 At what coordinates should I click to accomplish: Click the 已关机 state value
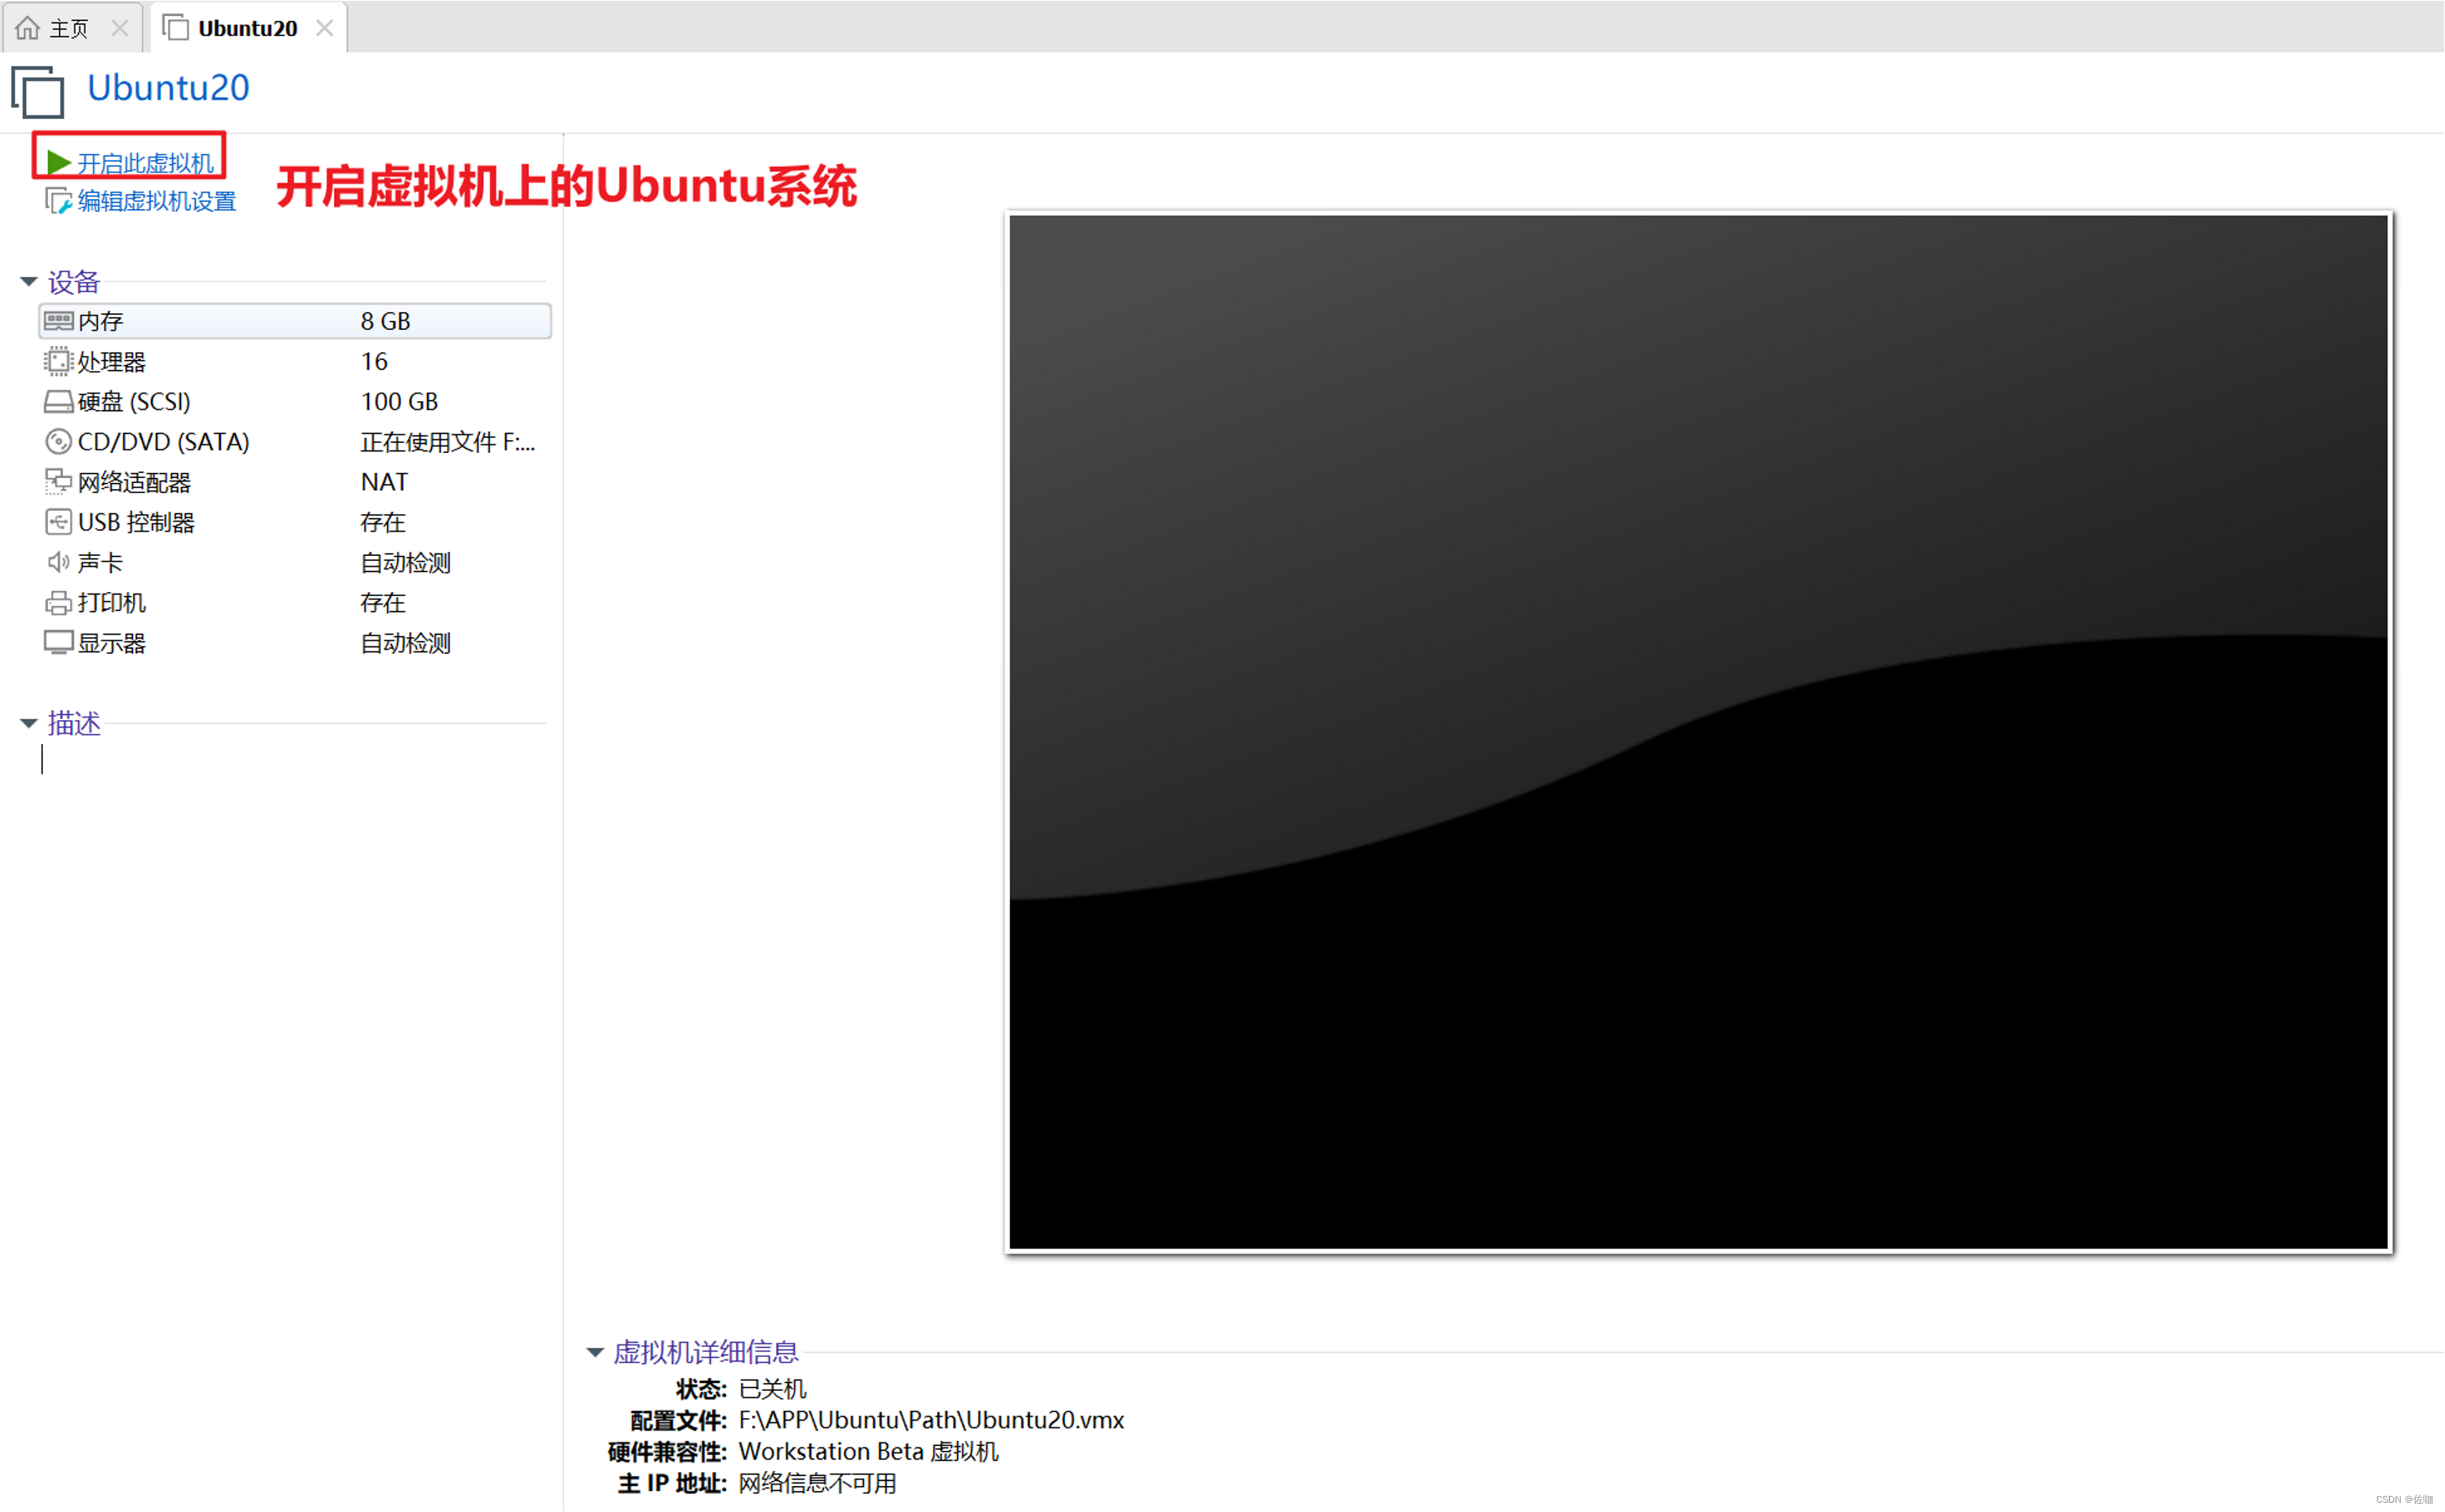pos(773,1389)
